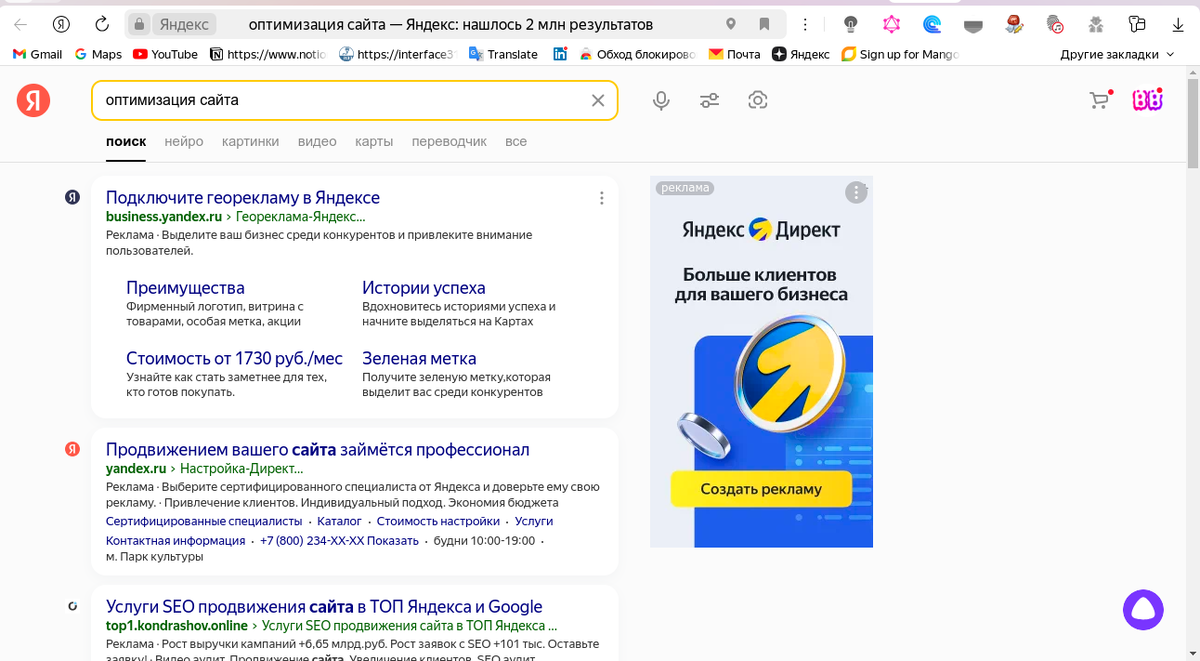Click the tabs collection icon in toolbar
The height and width of the screenshot is (661, 1200).
click(x=1136, y=24)
